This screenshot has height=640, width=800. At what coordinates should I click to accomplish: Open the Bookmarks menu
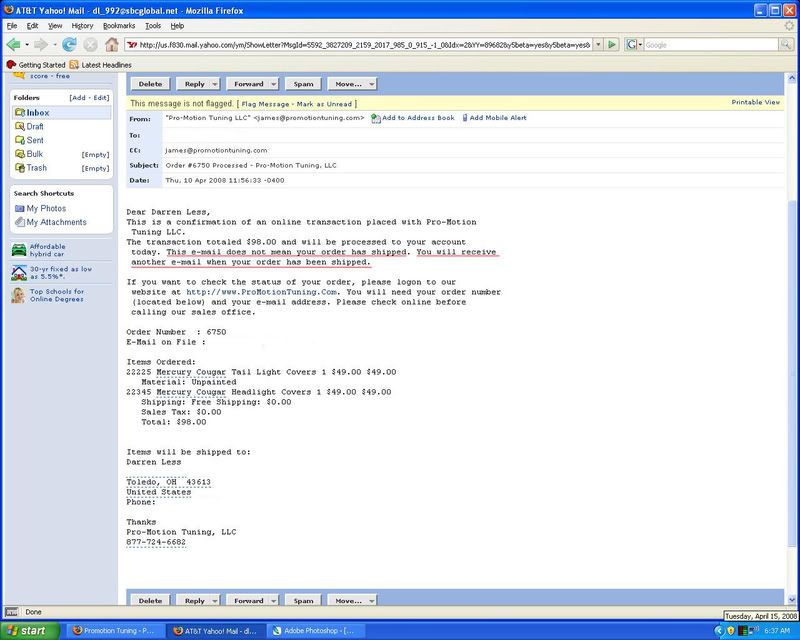point(119,26)
